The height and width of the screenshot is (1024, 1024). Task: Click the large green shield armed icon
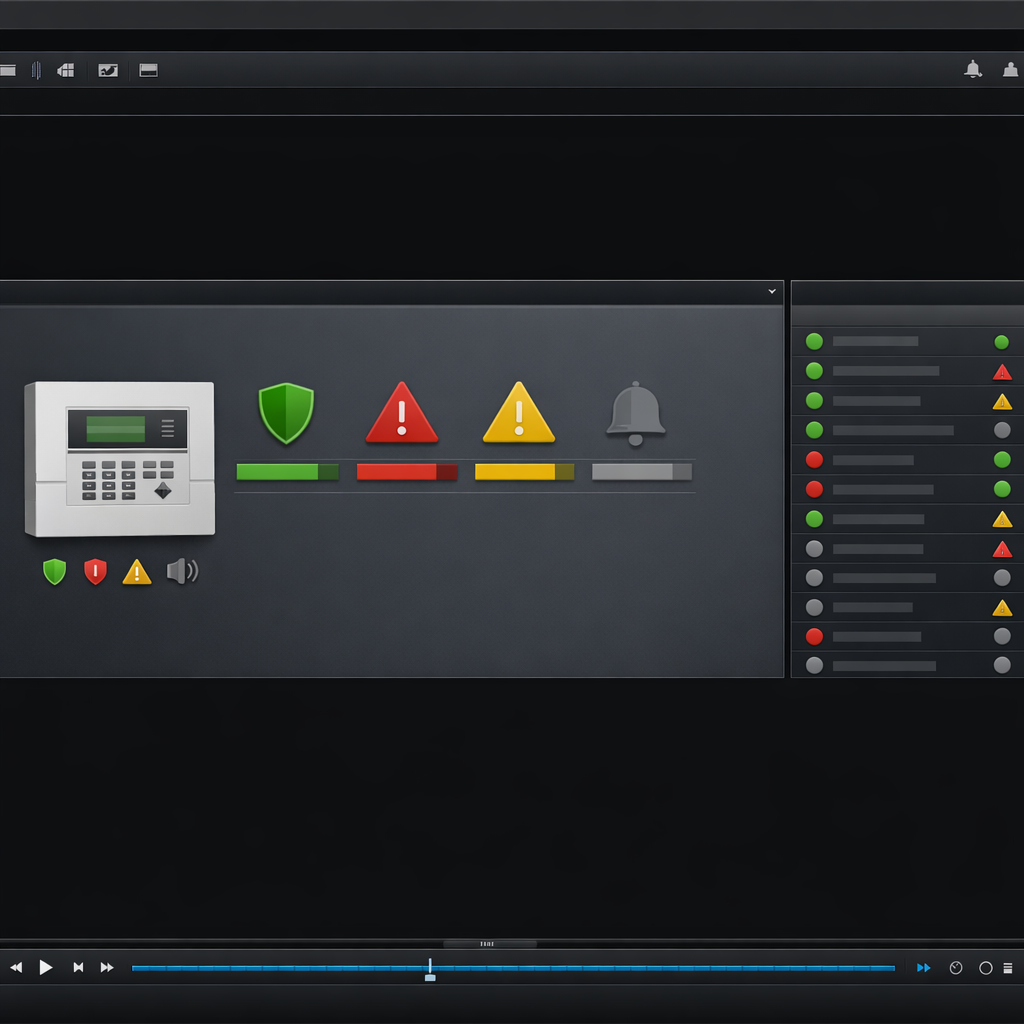pos(286,413)
